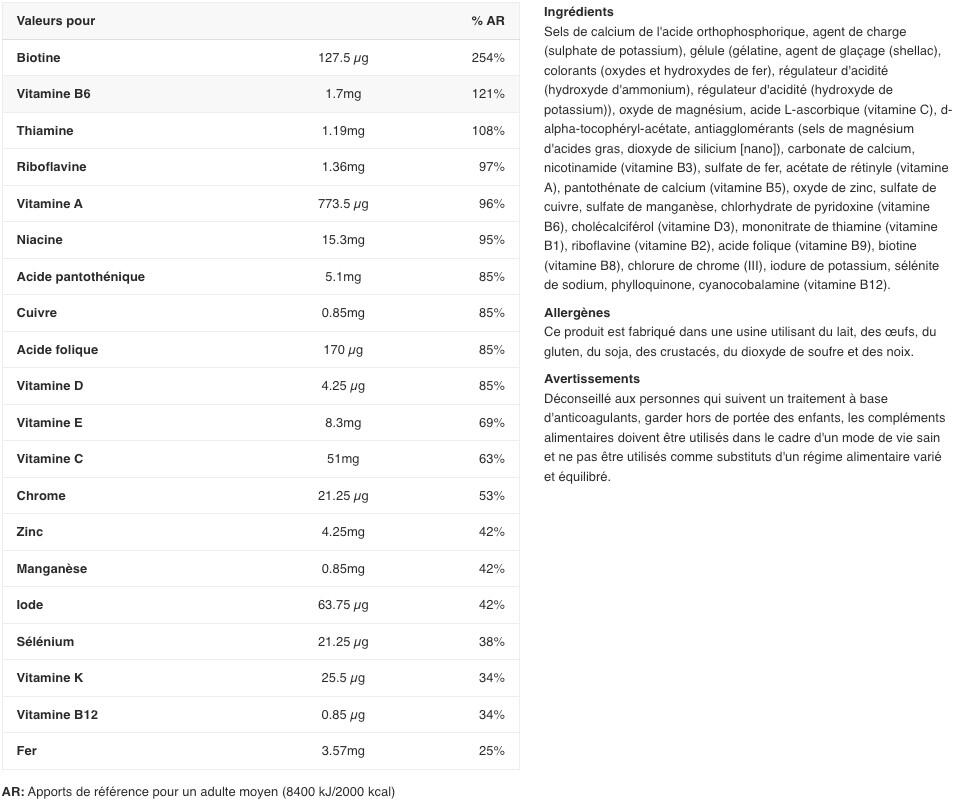Click the Chrome row label
Screen dimensions: 956x806
41,496
